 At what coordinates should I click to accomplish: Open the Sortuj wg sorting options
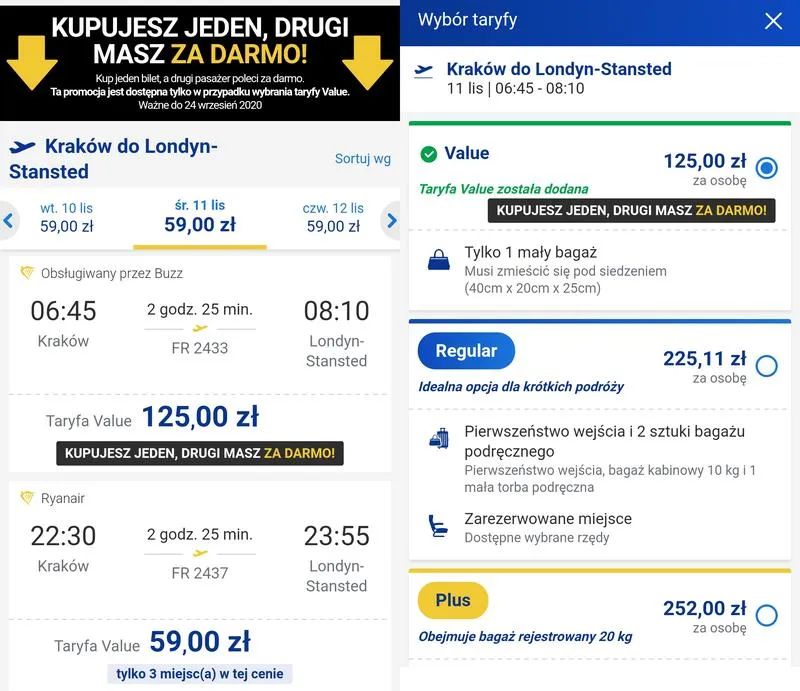point(362,158)
